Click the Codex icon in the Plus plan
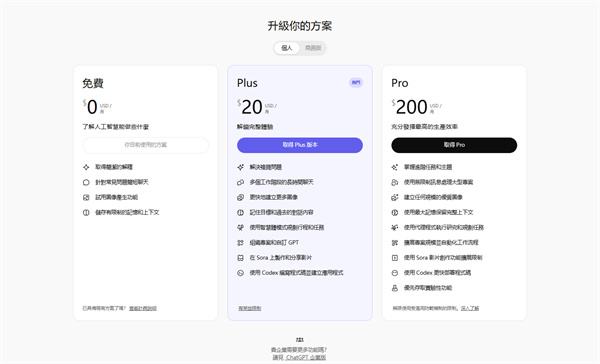The image size is (600, 364). (240, 273)
